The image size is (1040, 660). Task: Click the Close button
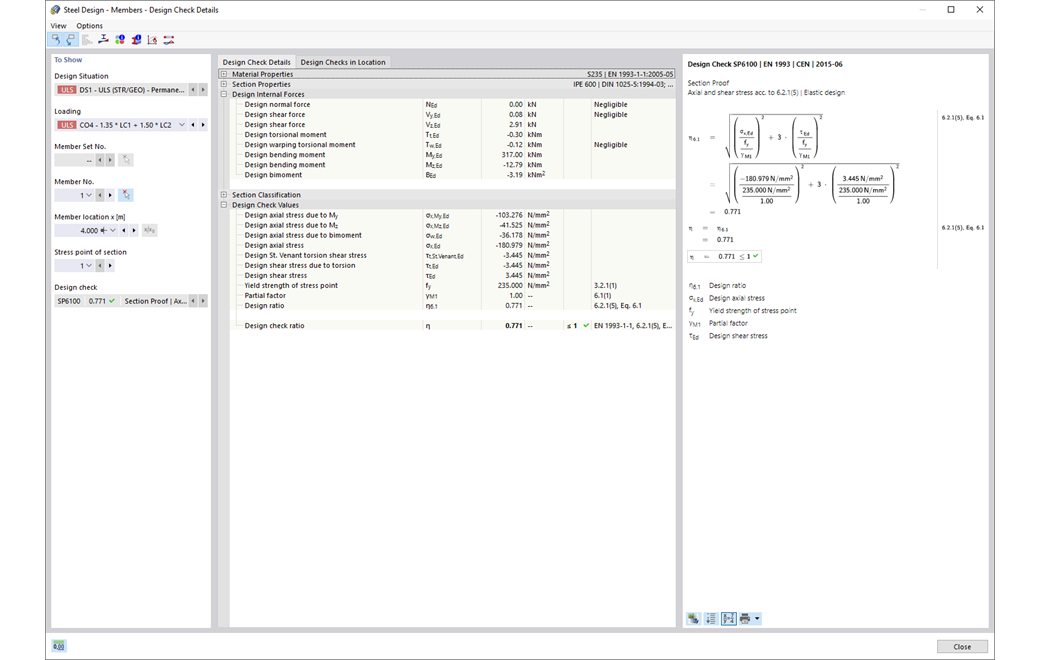962,646
